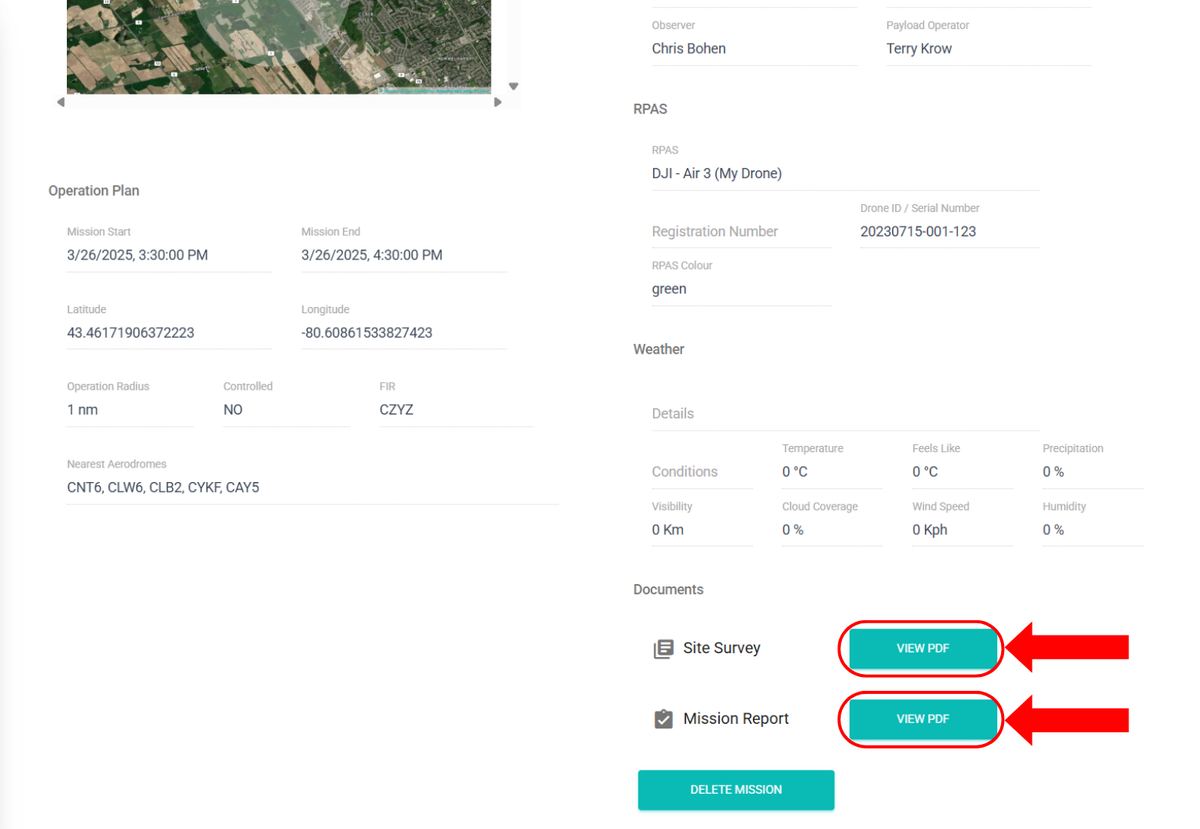
Task: Select the Longitude value field
Action: coord(403,333)
